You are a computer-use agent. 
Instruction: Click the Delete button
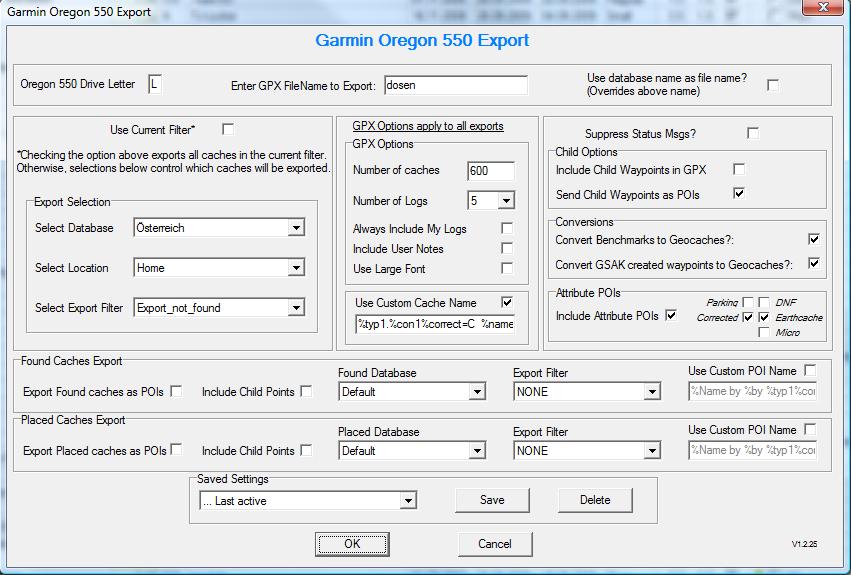595,500
